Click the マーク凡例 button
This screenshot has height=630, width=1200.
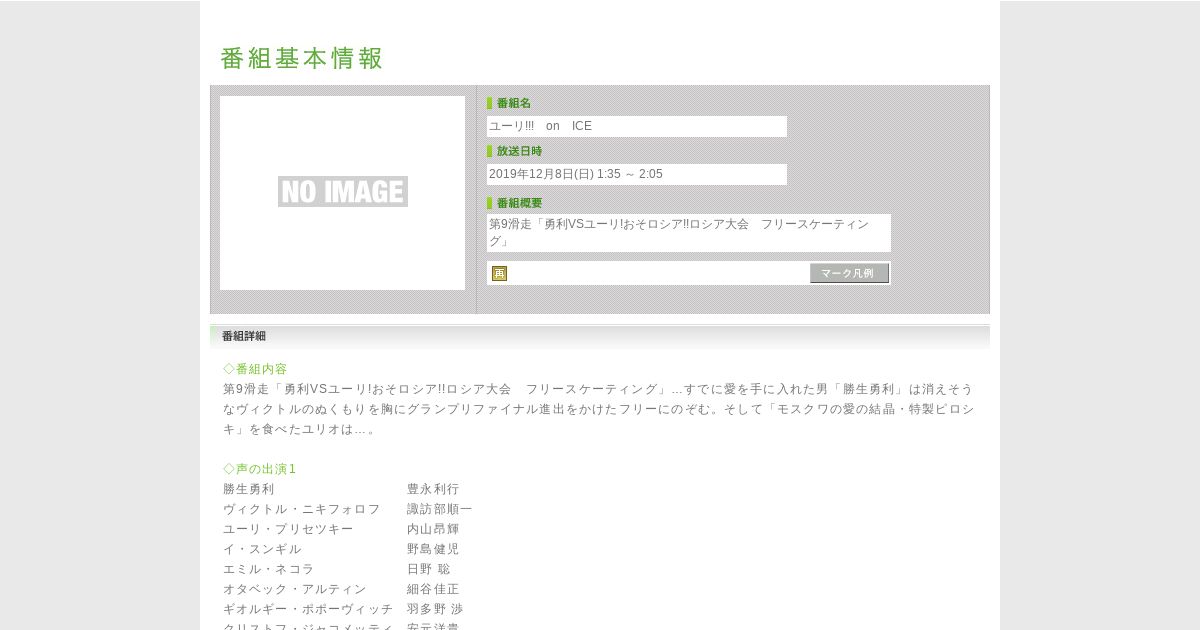[849, 273]
